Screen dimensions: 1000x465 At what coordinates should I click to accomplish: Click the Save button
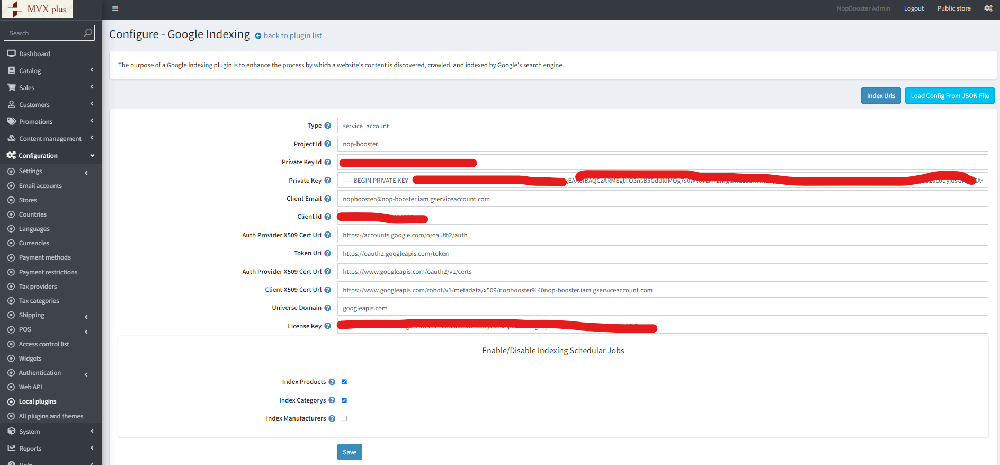point(349,452)
